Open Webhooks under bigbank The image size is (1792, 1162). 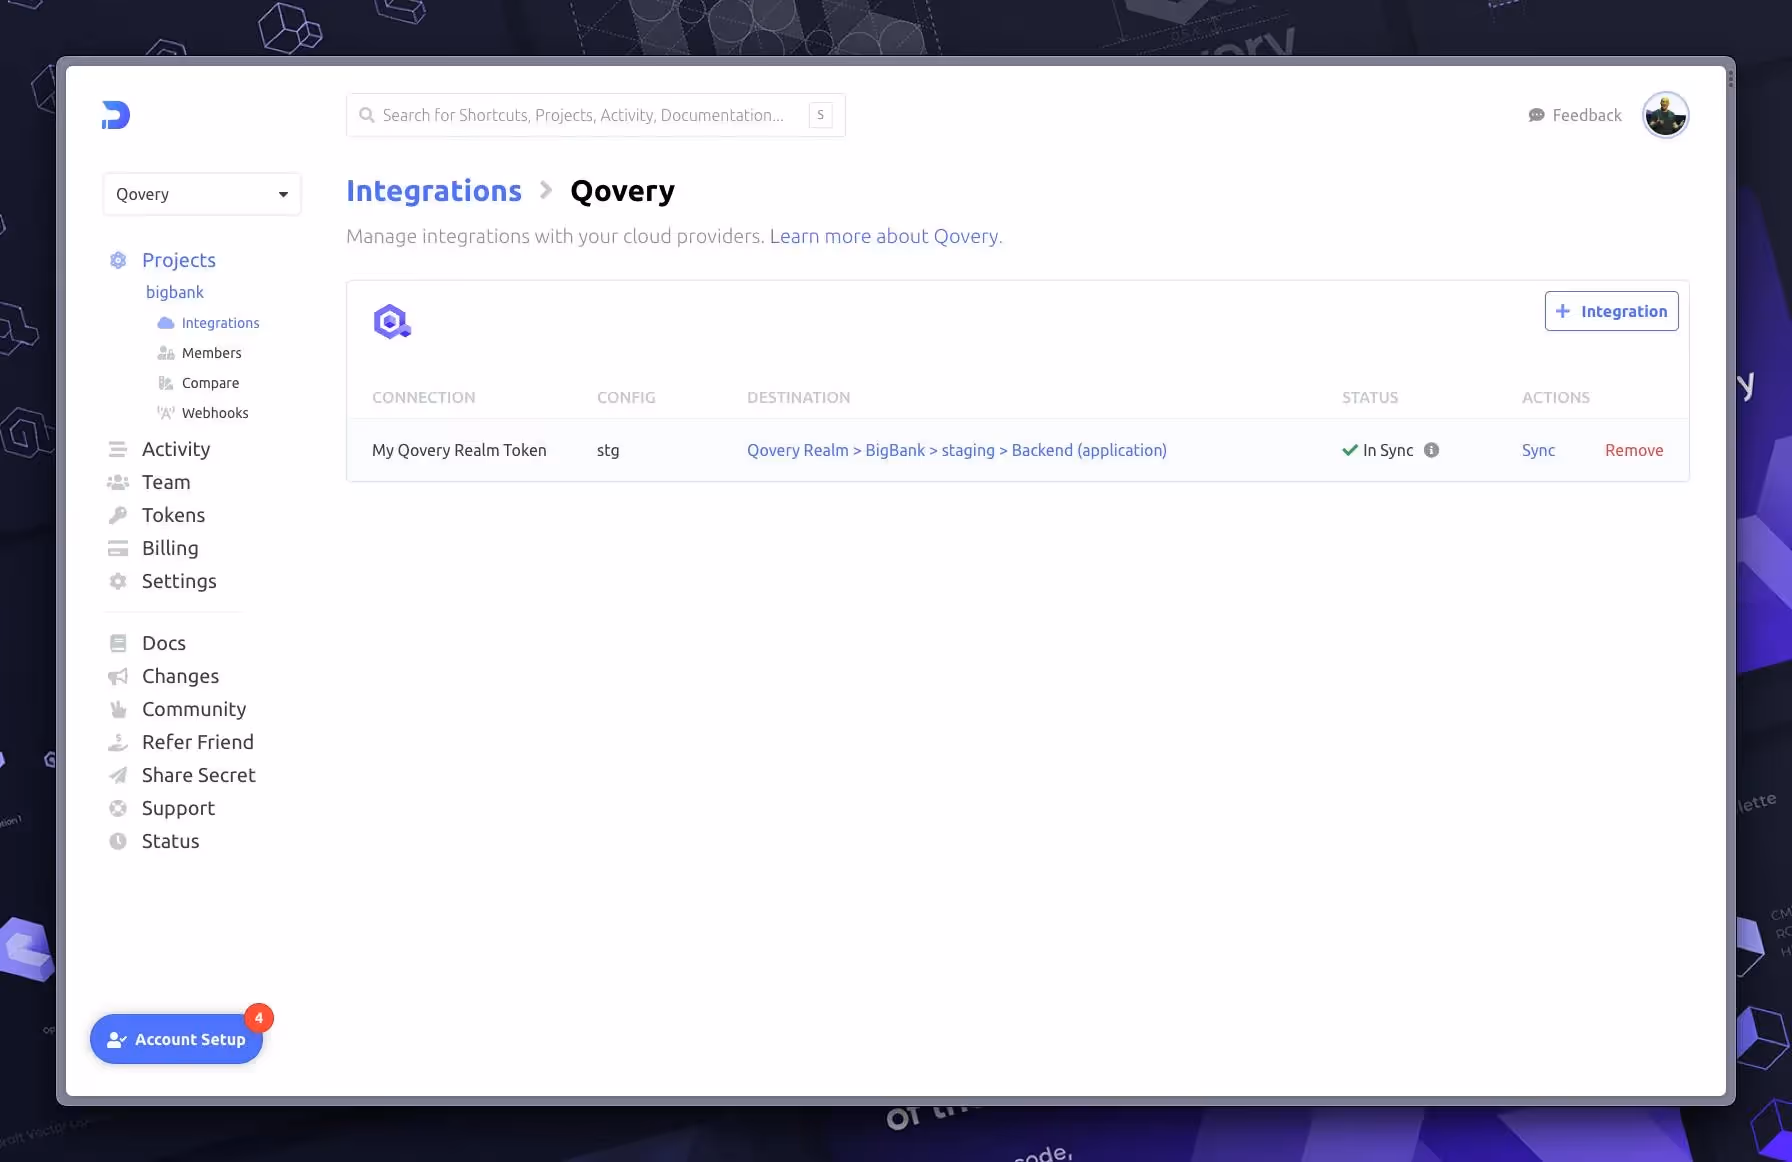pyautogui.click(x=215, y=413)
